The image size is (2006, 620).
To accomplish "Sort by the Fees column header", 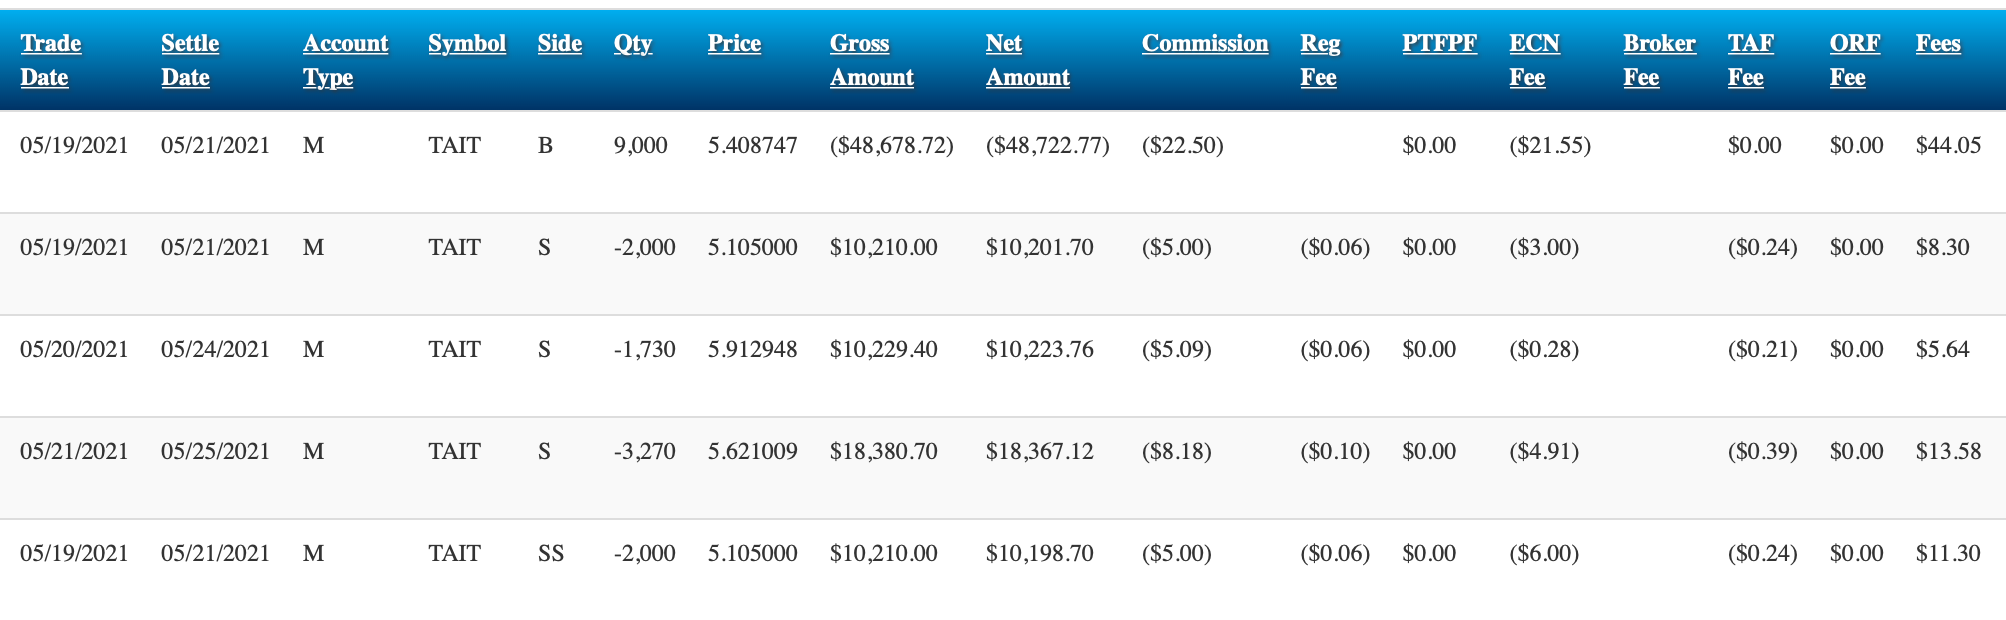I will [x=1938, y=44].
